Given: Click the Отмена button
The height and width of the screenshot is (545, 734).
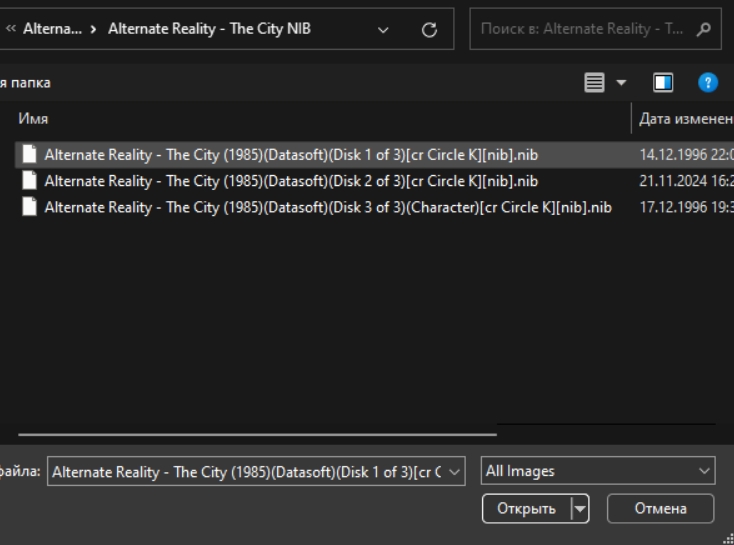Looking at the screenshot, I should pos(661,508).
